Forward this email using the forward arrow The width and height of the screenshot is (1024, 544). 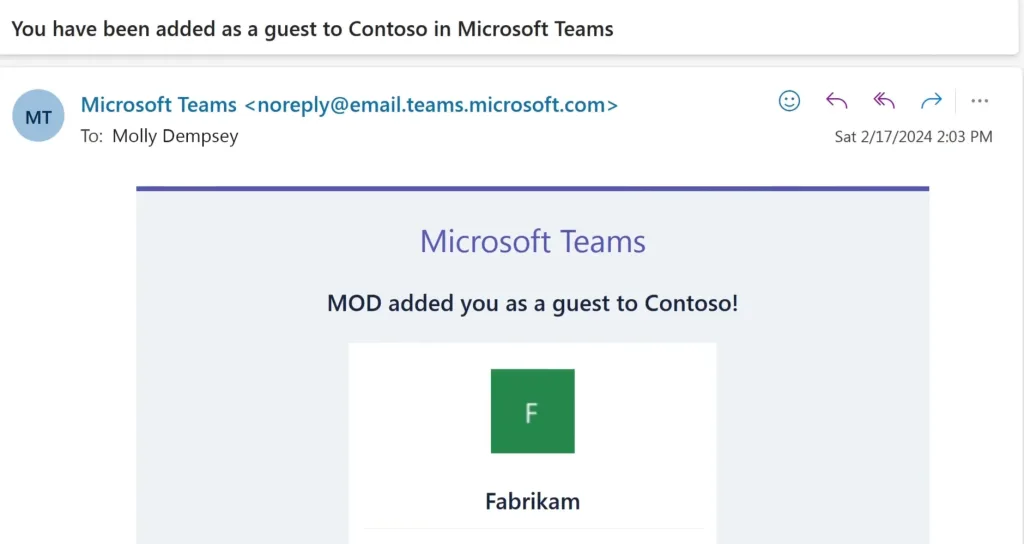click(931, 101)
